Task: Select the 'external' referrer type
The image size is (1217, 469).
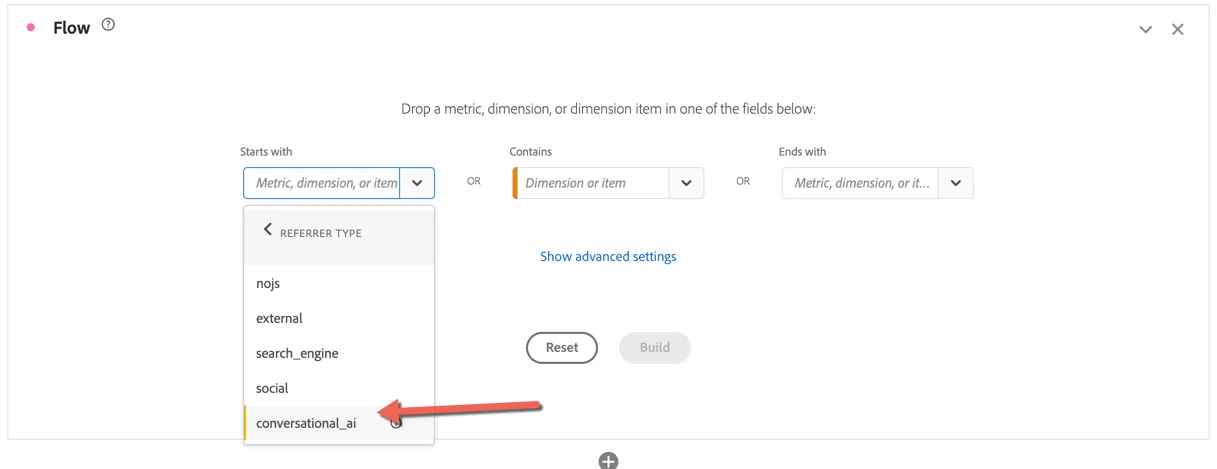Action: 339,318
